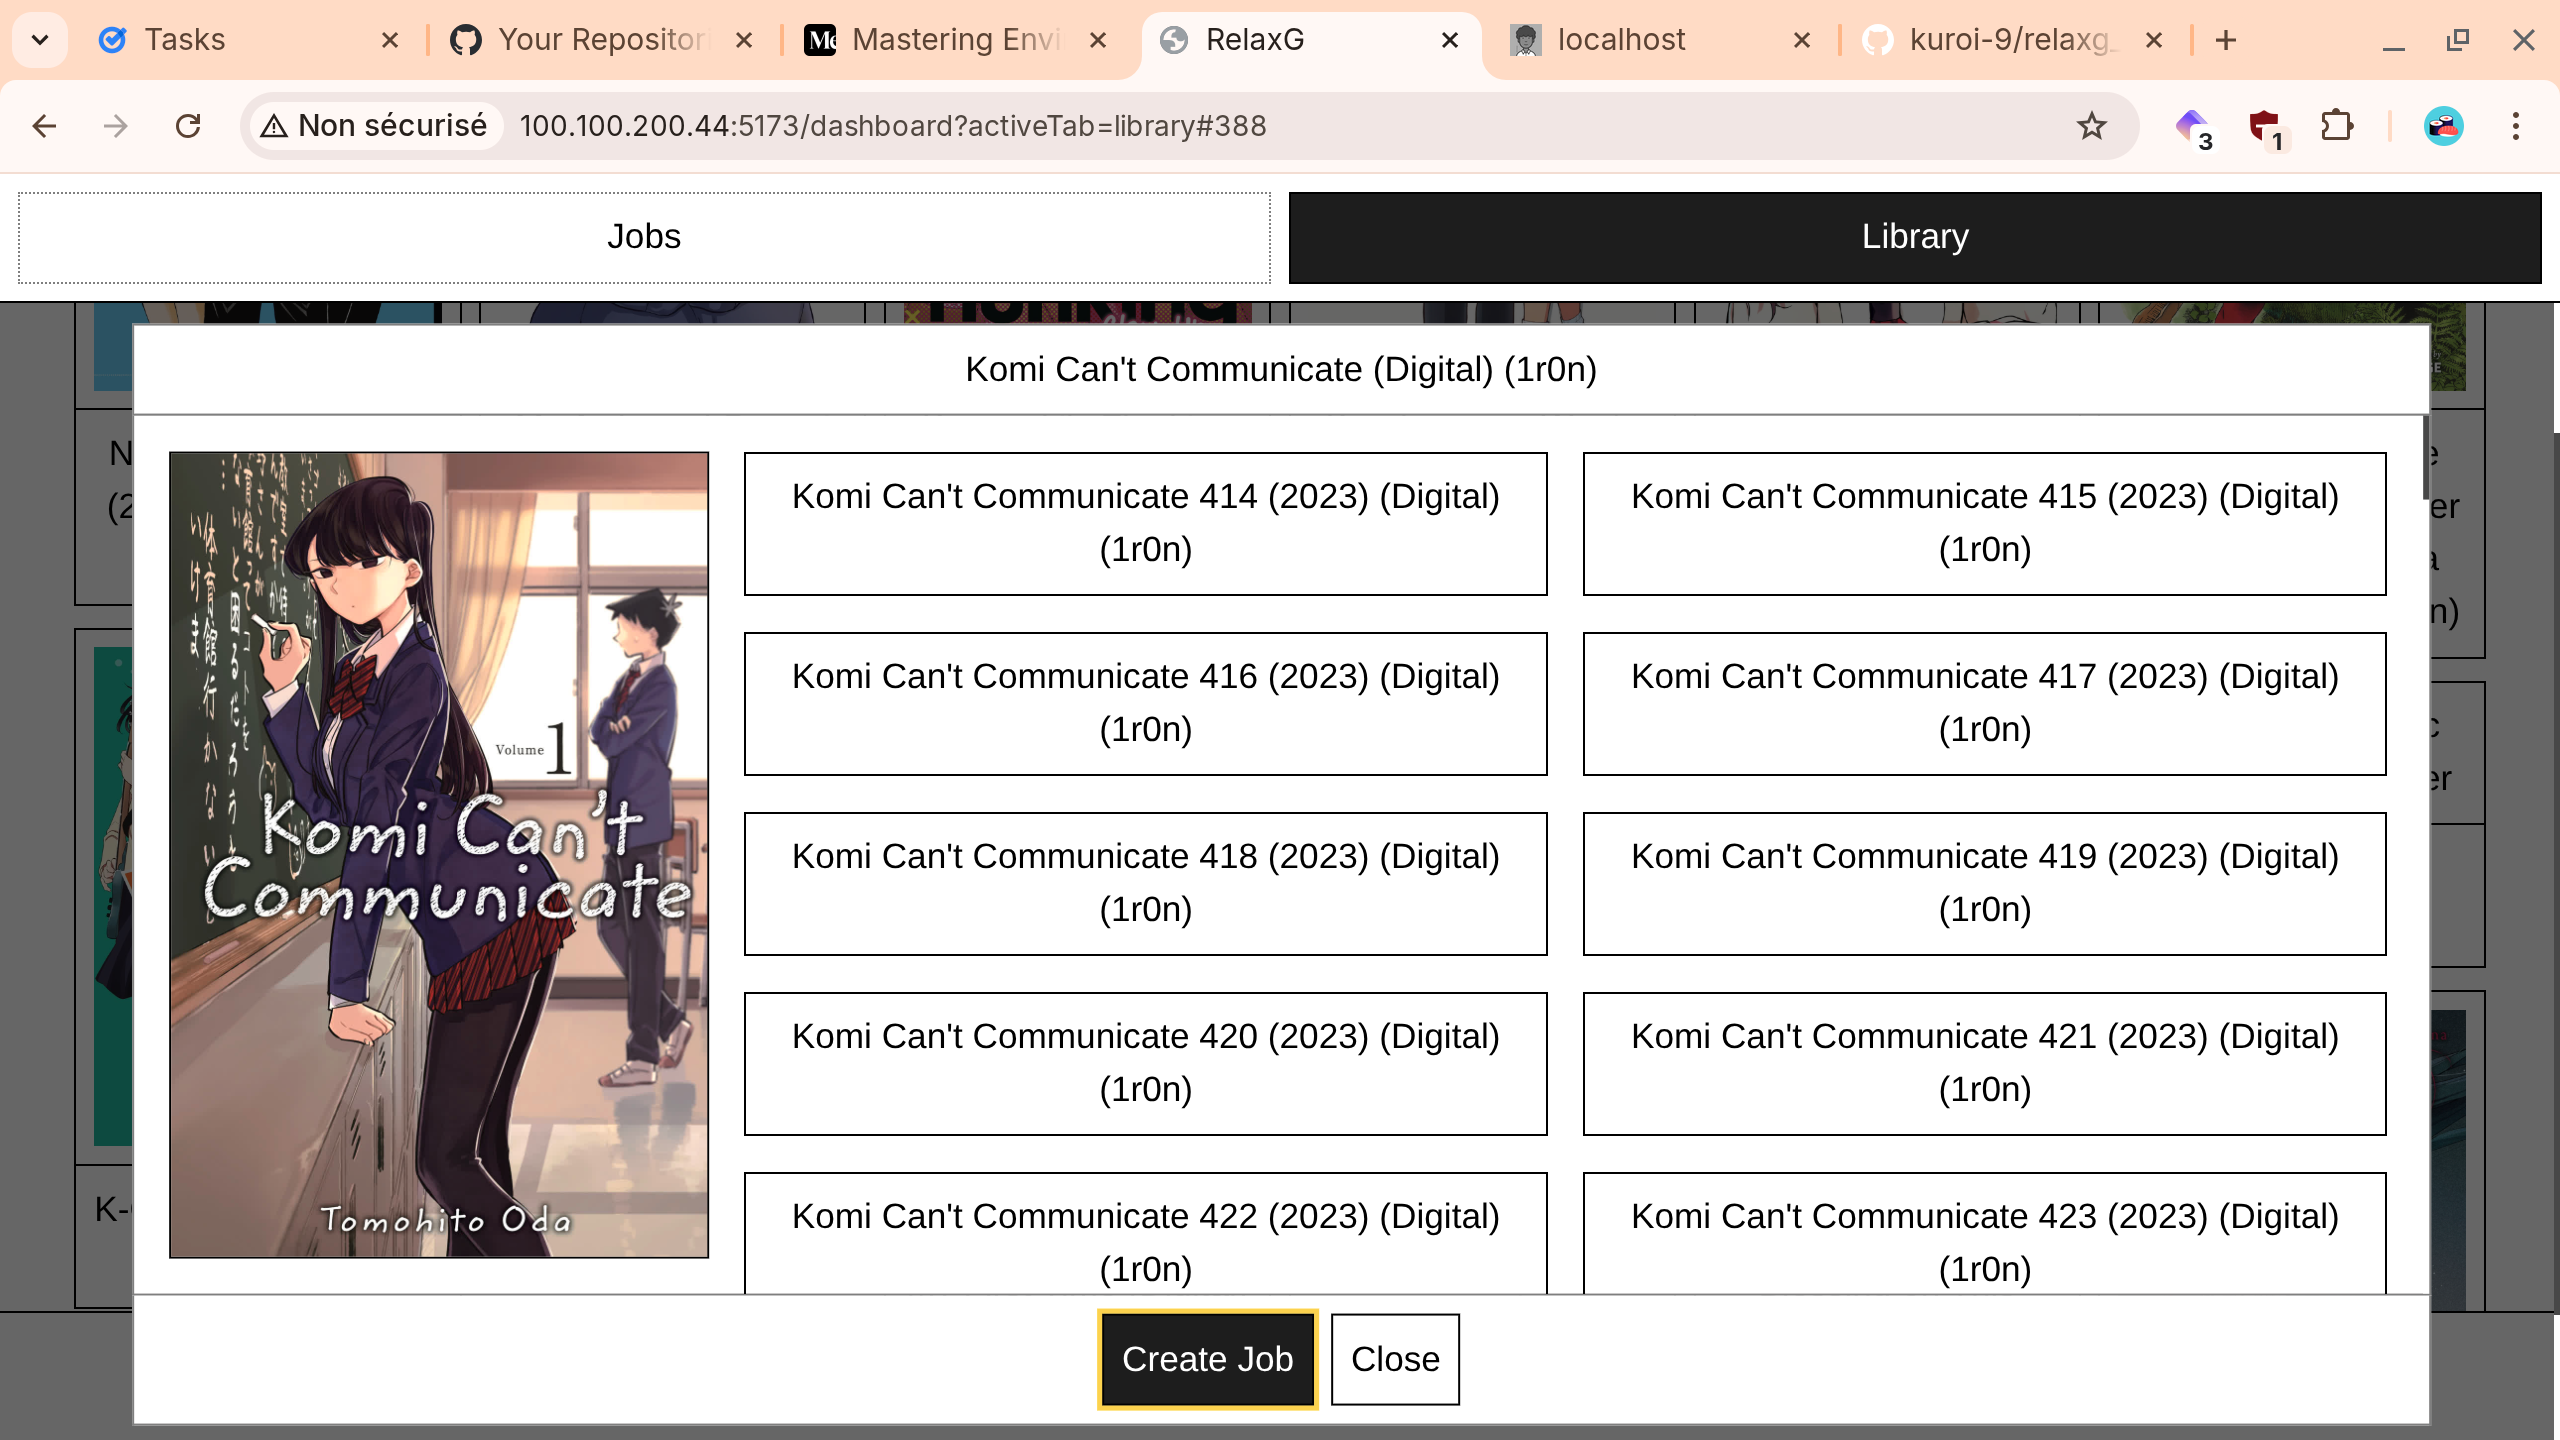
Task: Select the Library tab
Action: coord(1914,237)
